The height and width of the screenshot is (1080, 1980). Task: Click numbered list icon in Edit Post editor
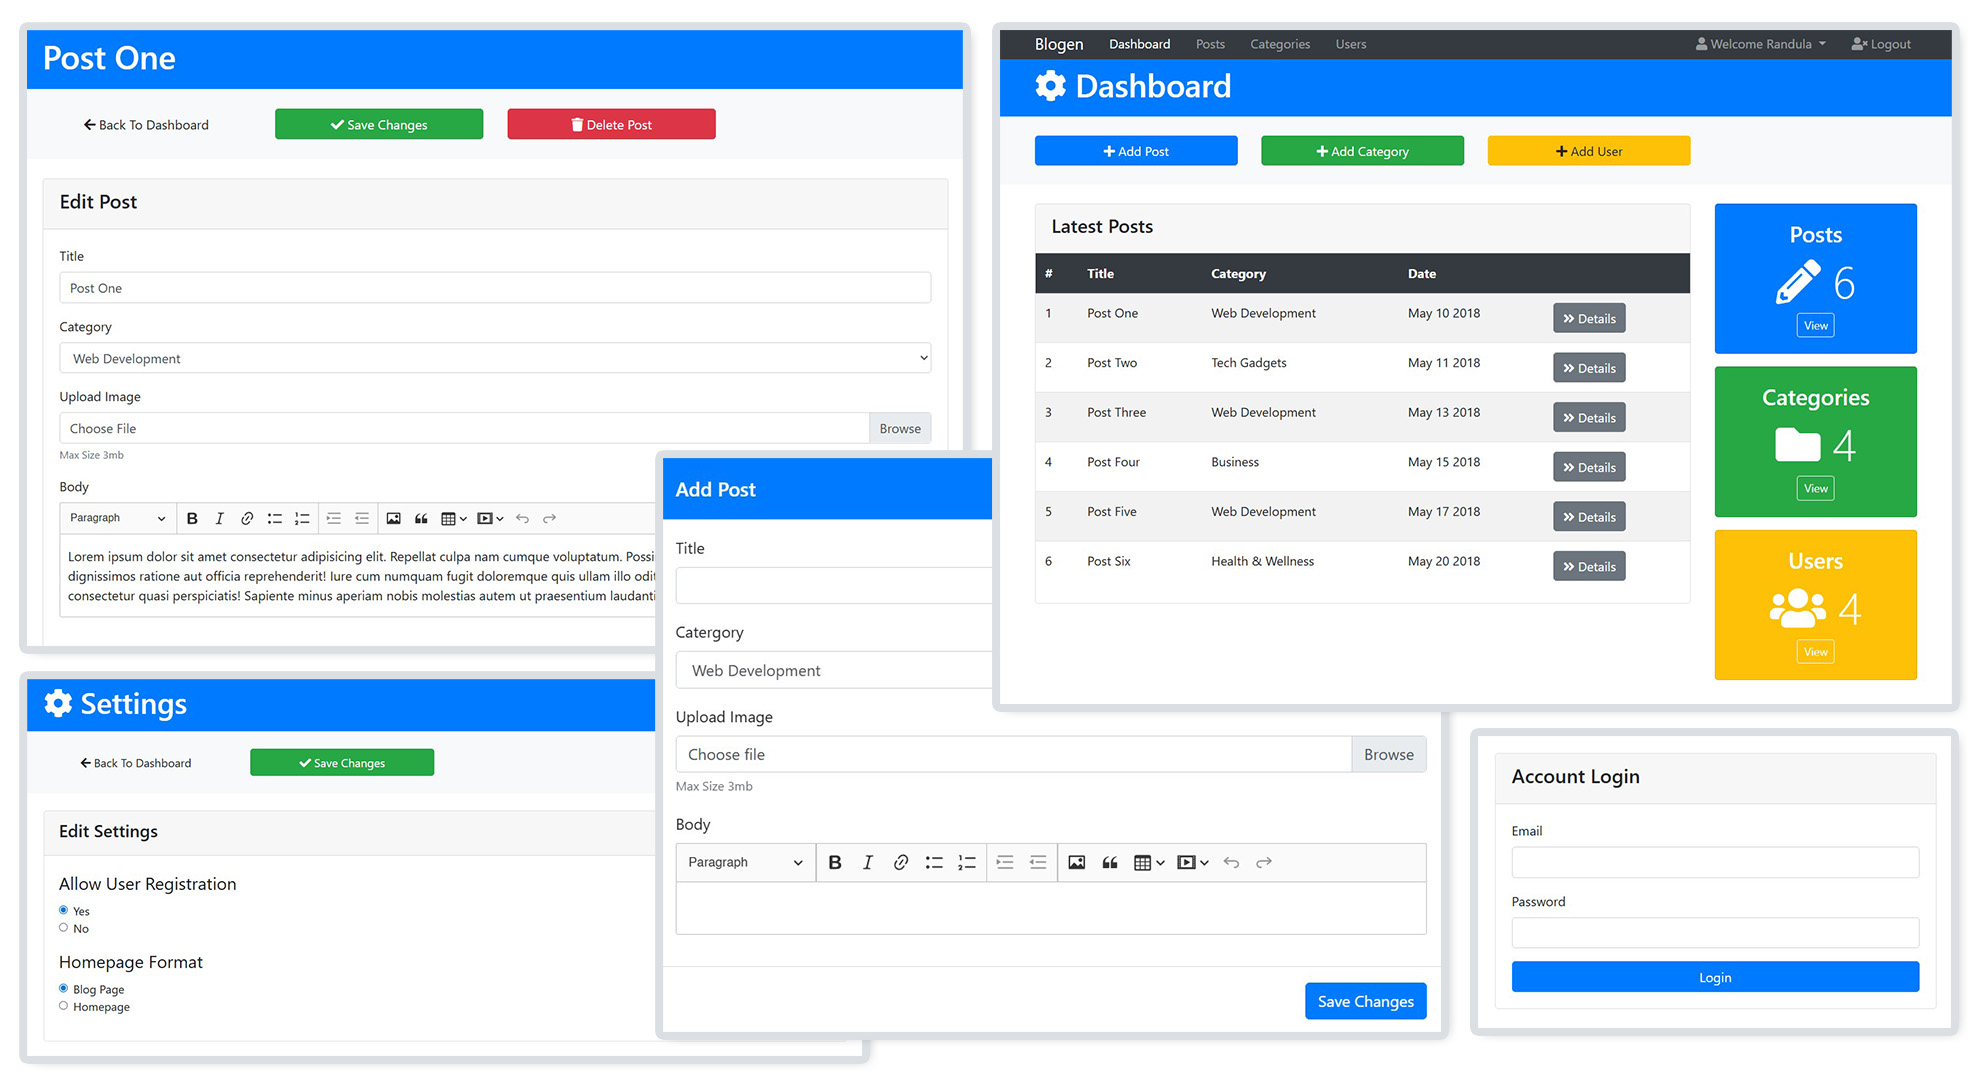pyautogui.click(x=302, y=518)
